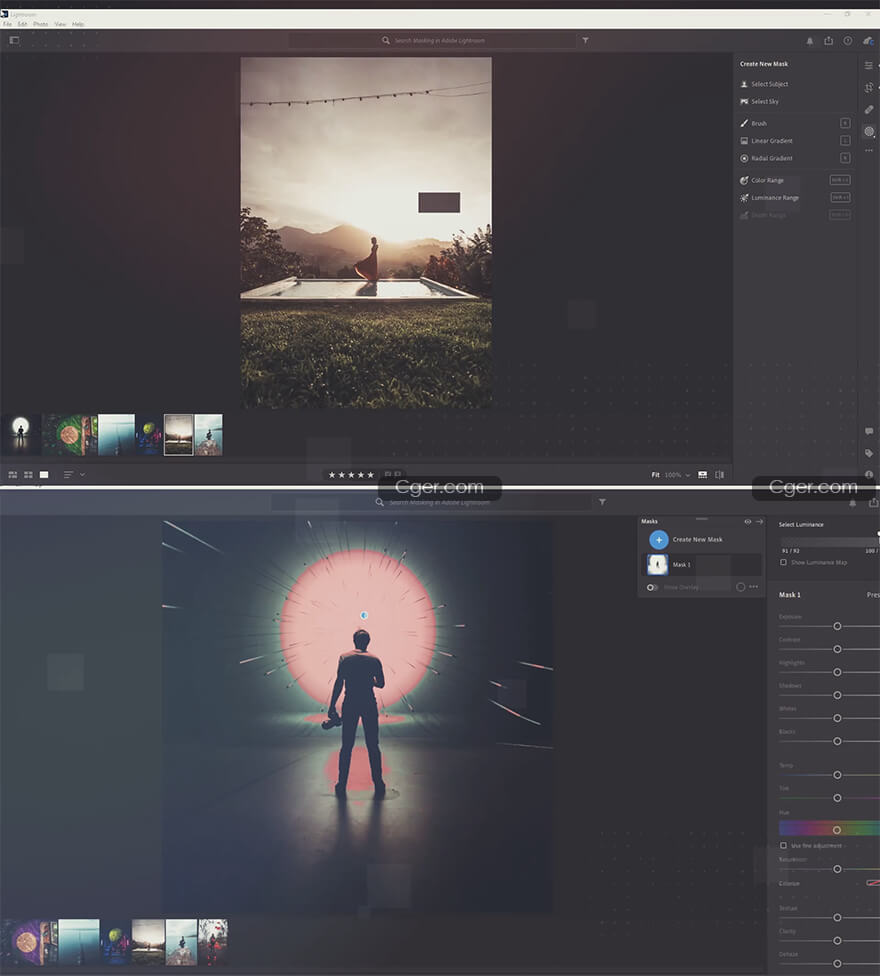Choose Select Sky mask option
880x976 pixels.
coord(759,101)
